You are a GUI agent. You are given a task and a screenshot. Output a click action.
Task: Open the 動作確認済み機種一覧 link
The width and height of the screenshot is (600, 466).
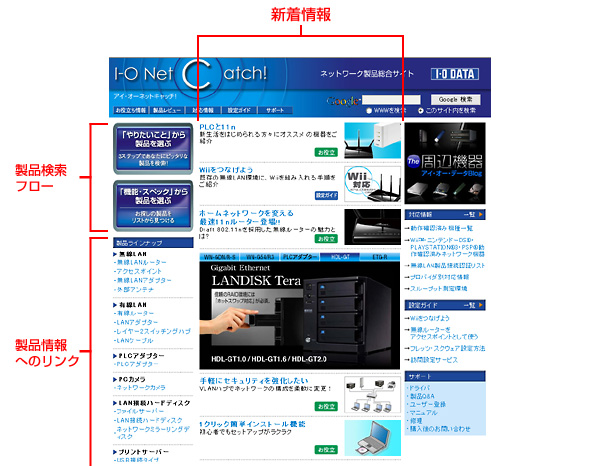pos(442,228)
